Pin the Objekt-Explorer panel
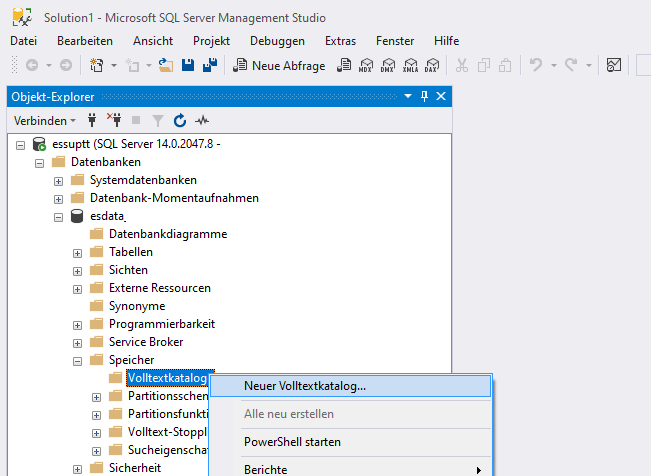The width and height of the screenshot is (651, 476). click(424, 96)
